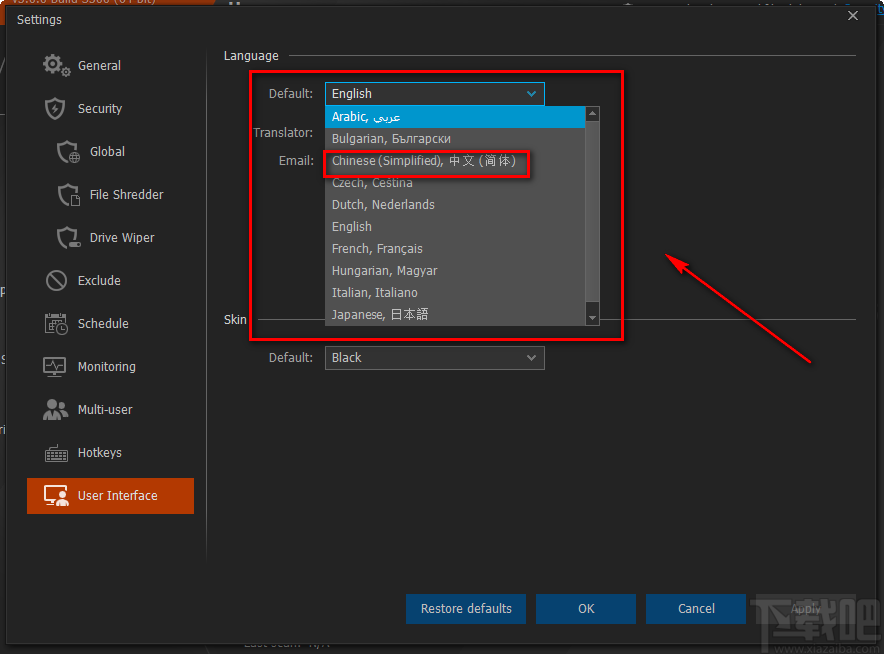Viewport: 884px width, 654px height.
Task: Select English in the dropdown list
Action: (x=455, y=227)
